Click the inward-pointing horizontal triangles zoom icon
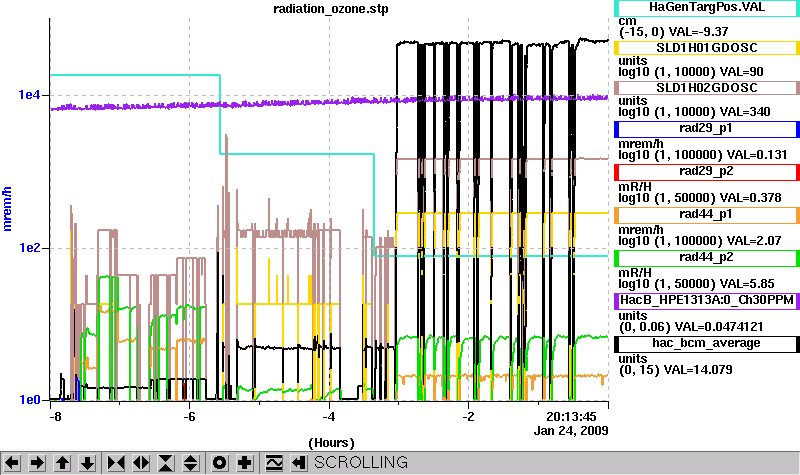 coord(116,463)
